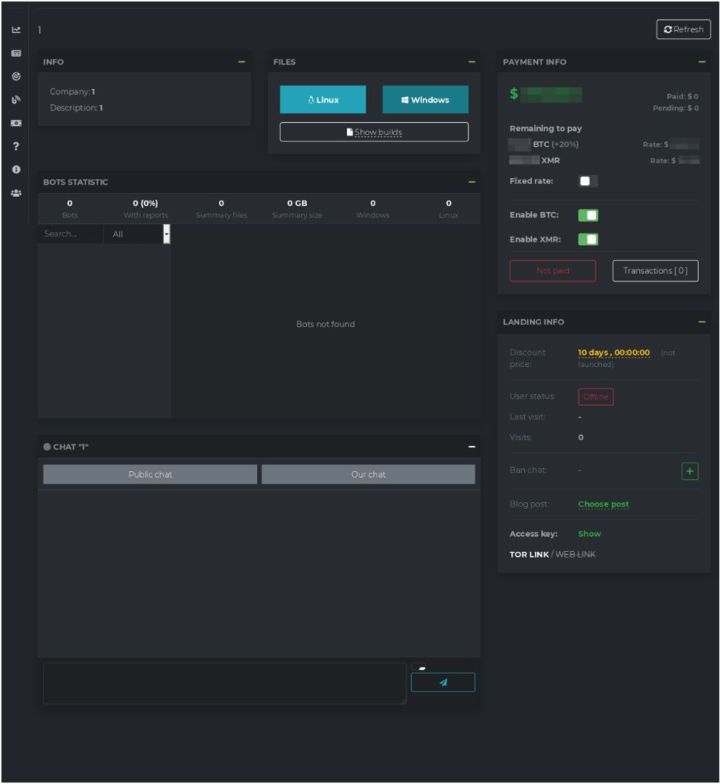Click the target icon in the sidebar
Viewport: 720px width, 784px height.
16,76
